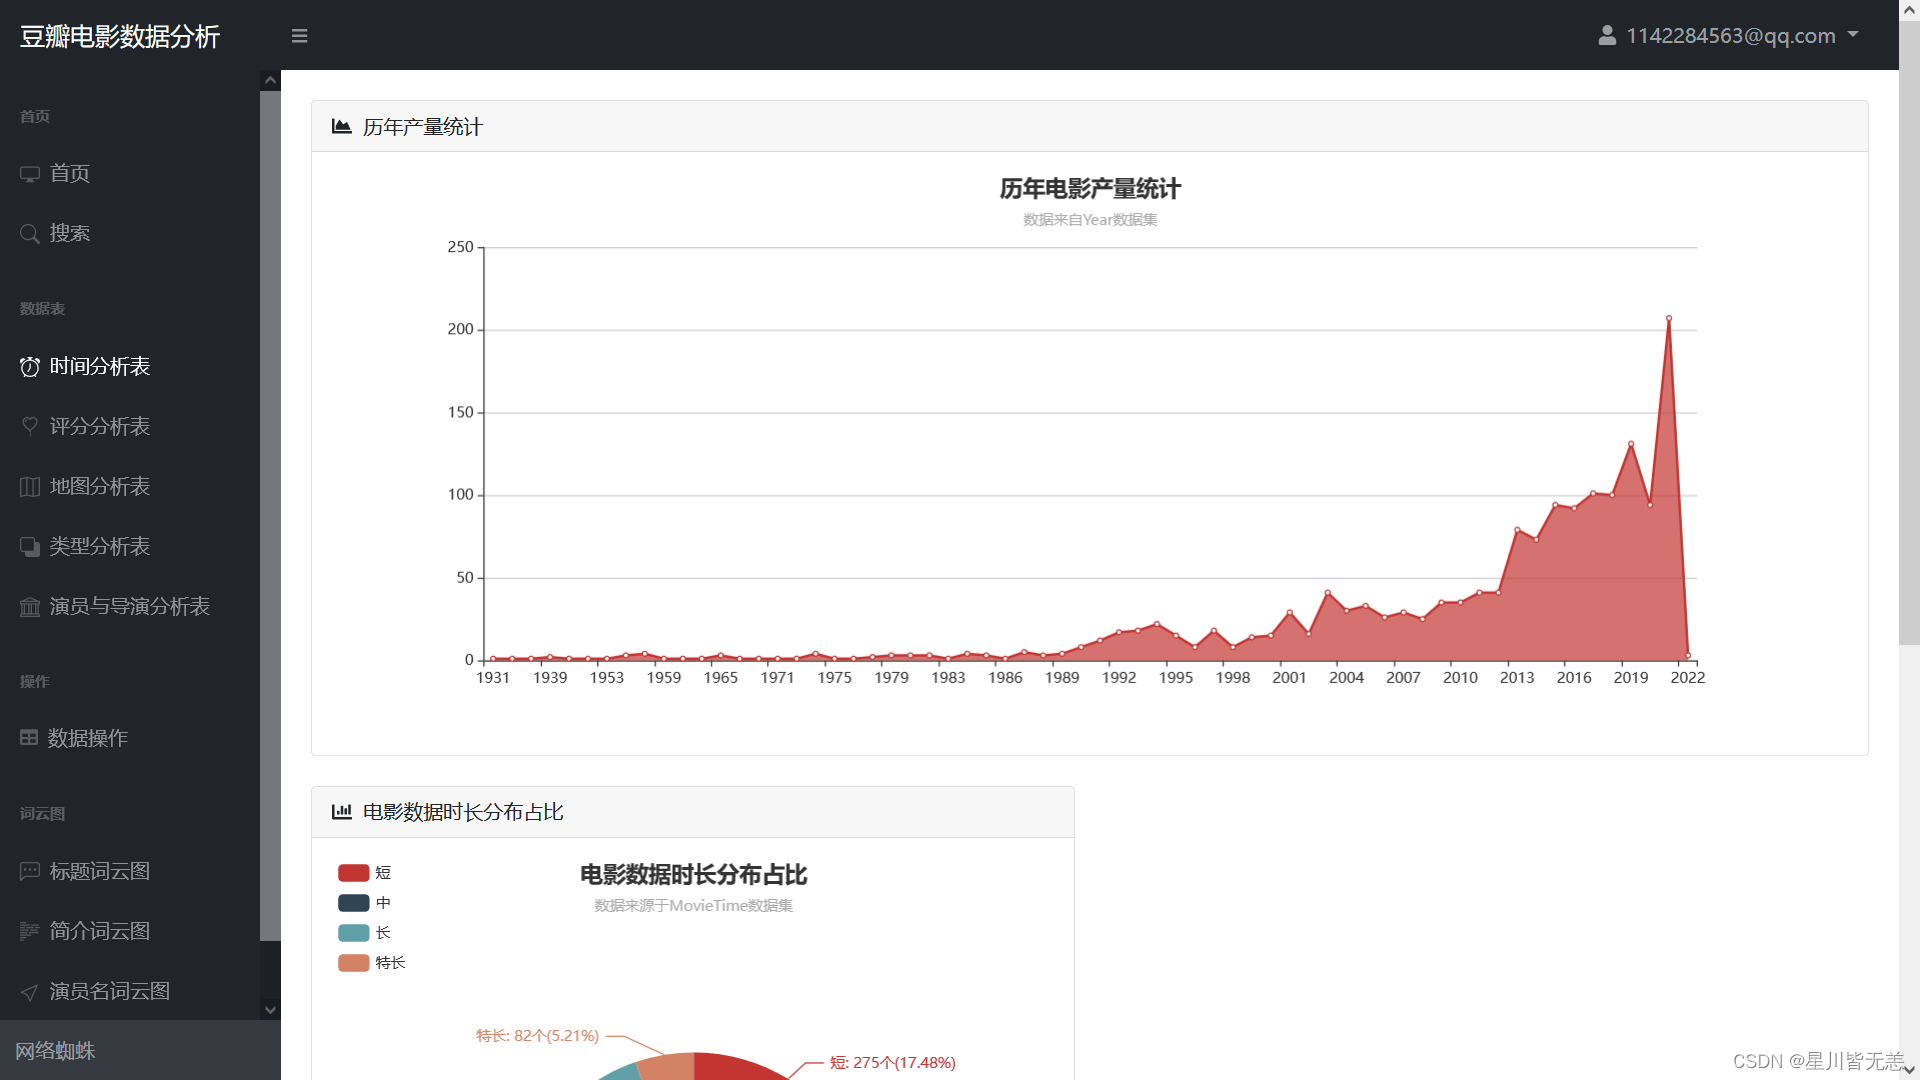Click the 1931 x-axis label
Image resolution: width=1920 pixels, height=1080 pixels.
(x=493, y=678)
